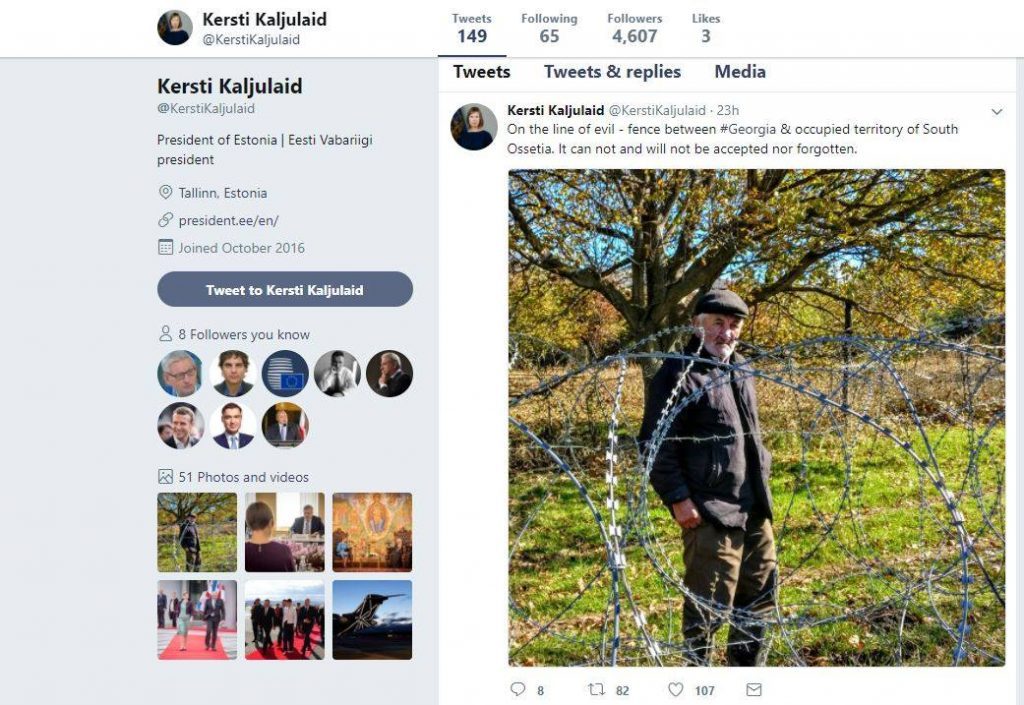Open the airplane photo thumbnail
Image resolution: width=1024 pixels, height=705 pixels.
[372, 619]
